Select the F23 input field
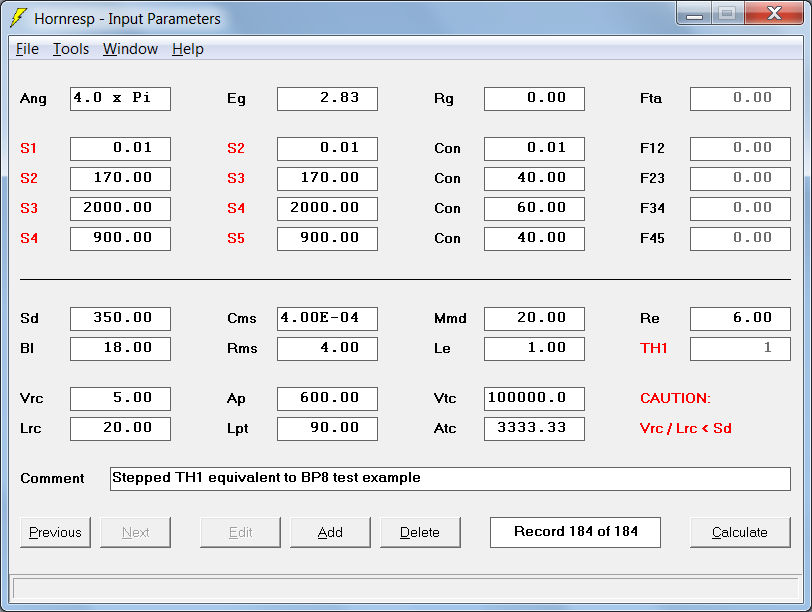Image resolution: width=812 pixels, height=612 pixels. point(741,179)
